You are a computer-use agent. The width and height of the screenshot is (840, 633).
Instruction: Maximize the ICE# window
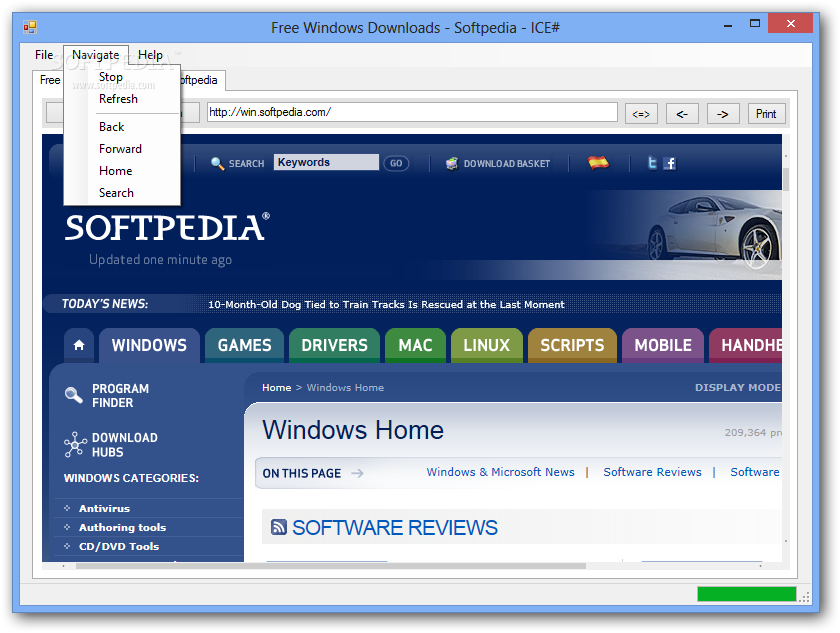coord(755,23)
